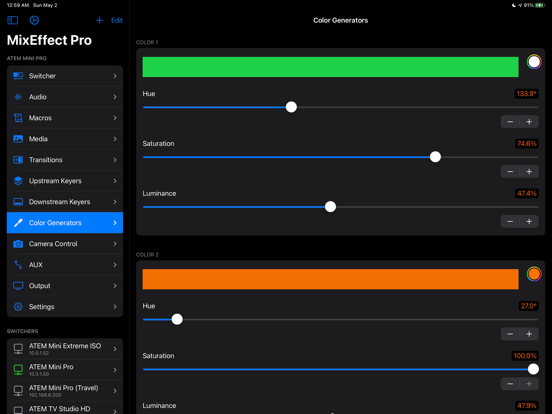Click Color 1 Luminance value 47.4%
Viewport: 552px width, 414px height.
[x=527, y=193]
